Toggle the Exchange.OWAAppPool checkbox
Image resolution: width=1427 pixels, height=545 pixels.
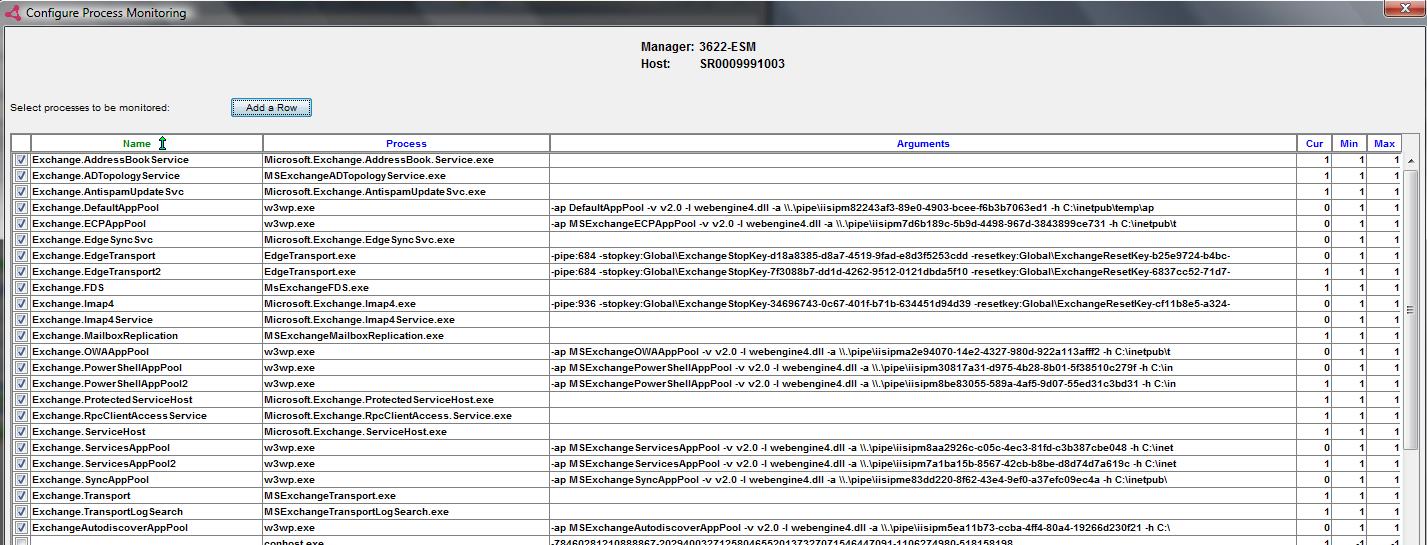21,352
